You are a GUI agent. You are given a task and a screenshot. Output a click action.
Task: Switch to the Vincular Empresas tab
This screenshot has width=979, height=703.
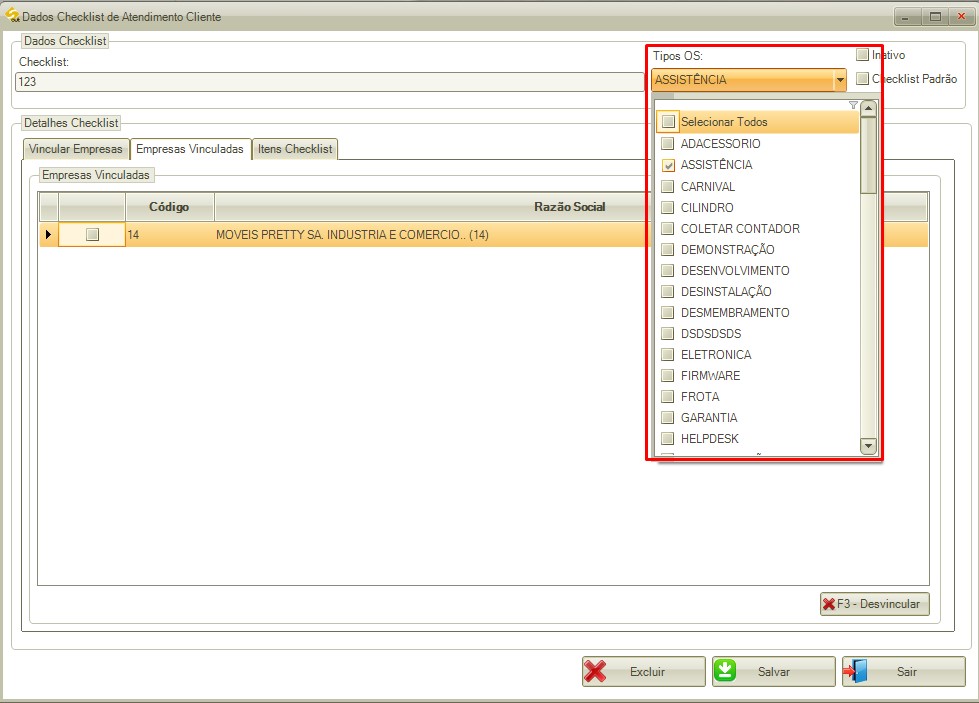click(x=75, y=148)
